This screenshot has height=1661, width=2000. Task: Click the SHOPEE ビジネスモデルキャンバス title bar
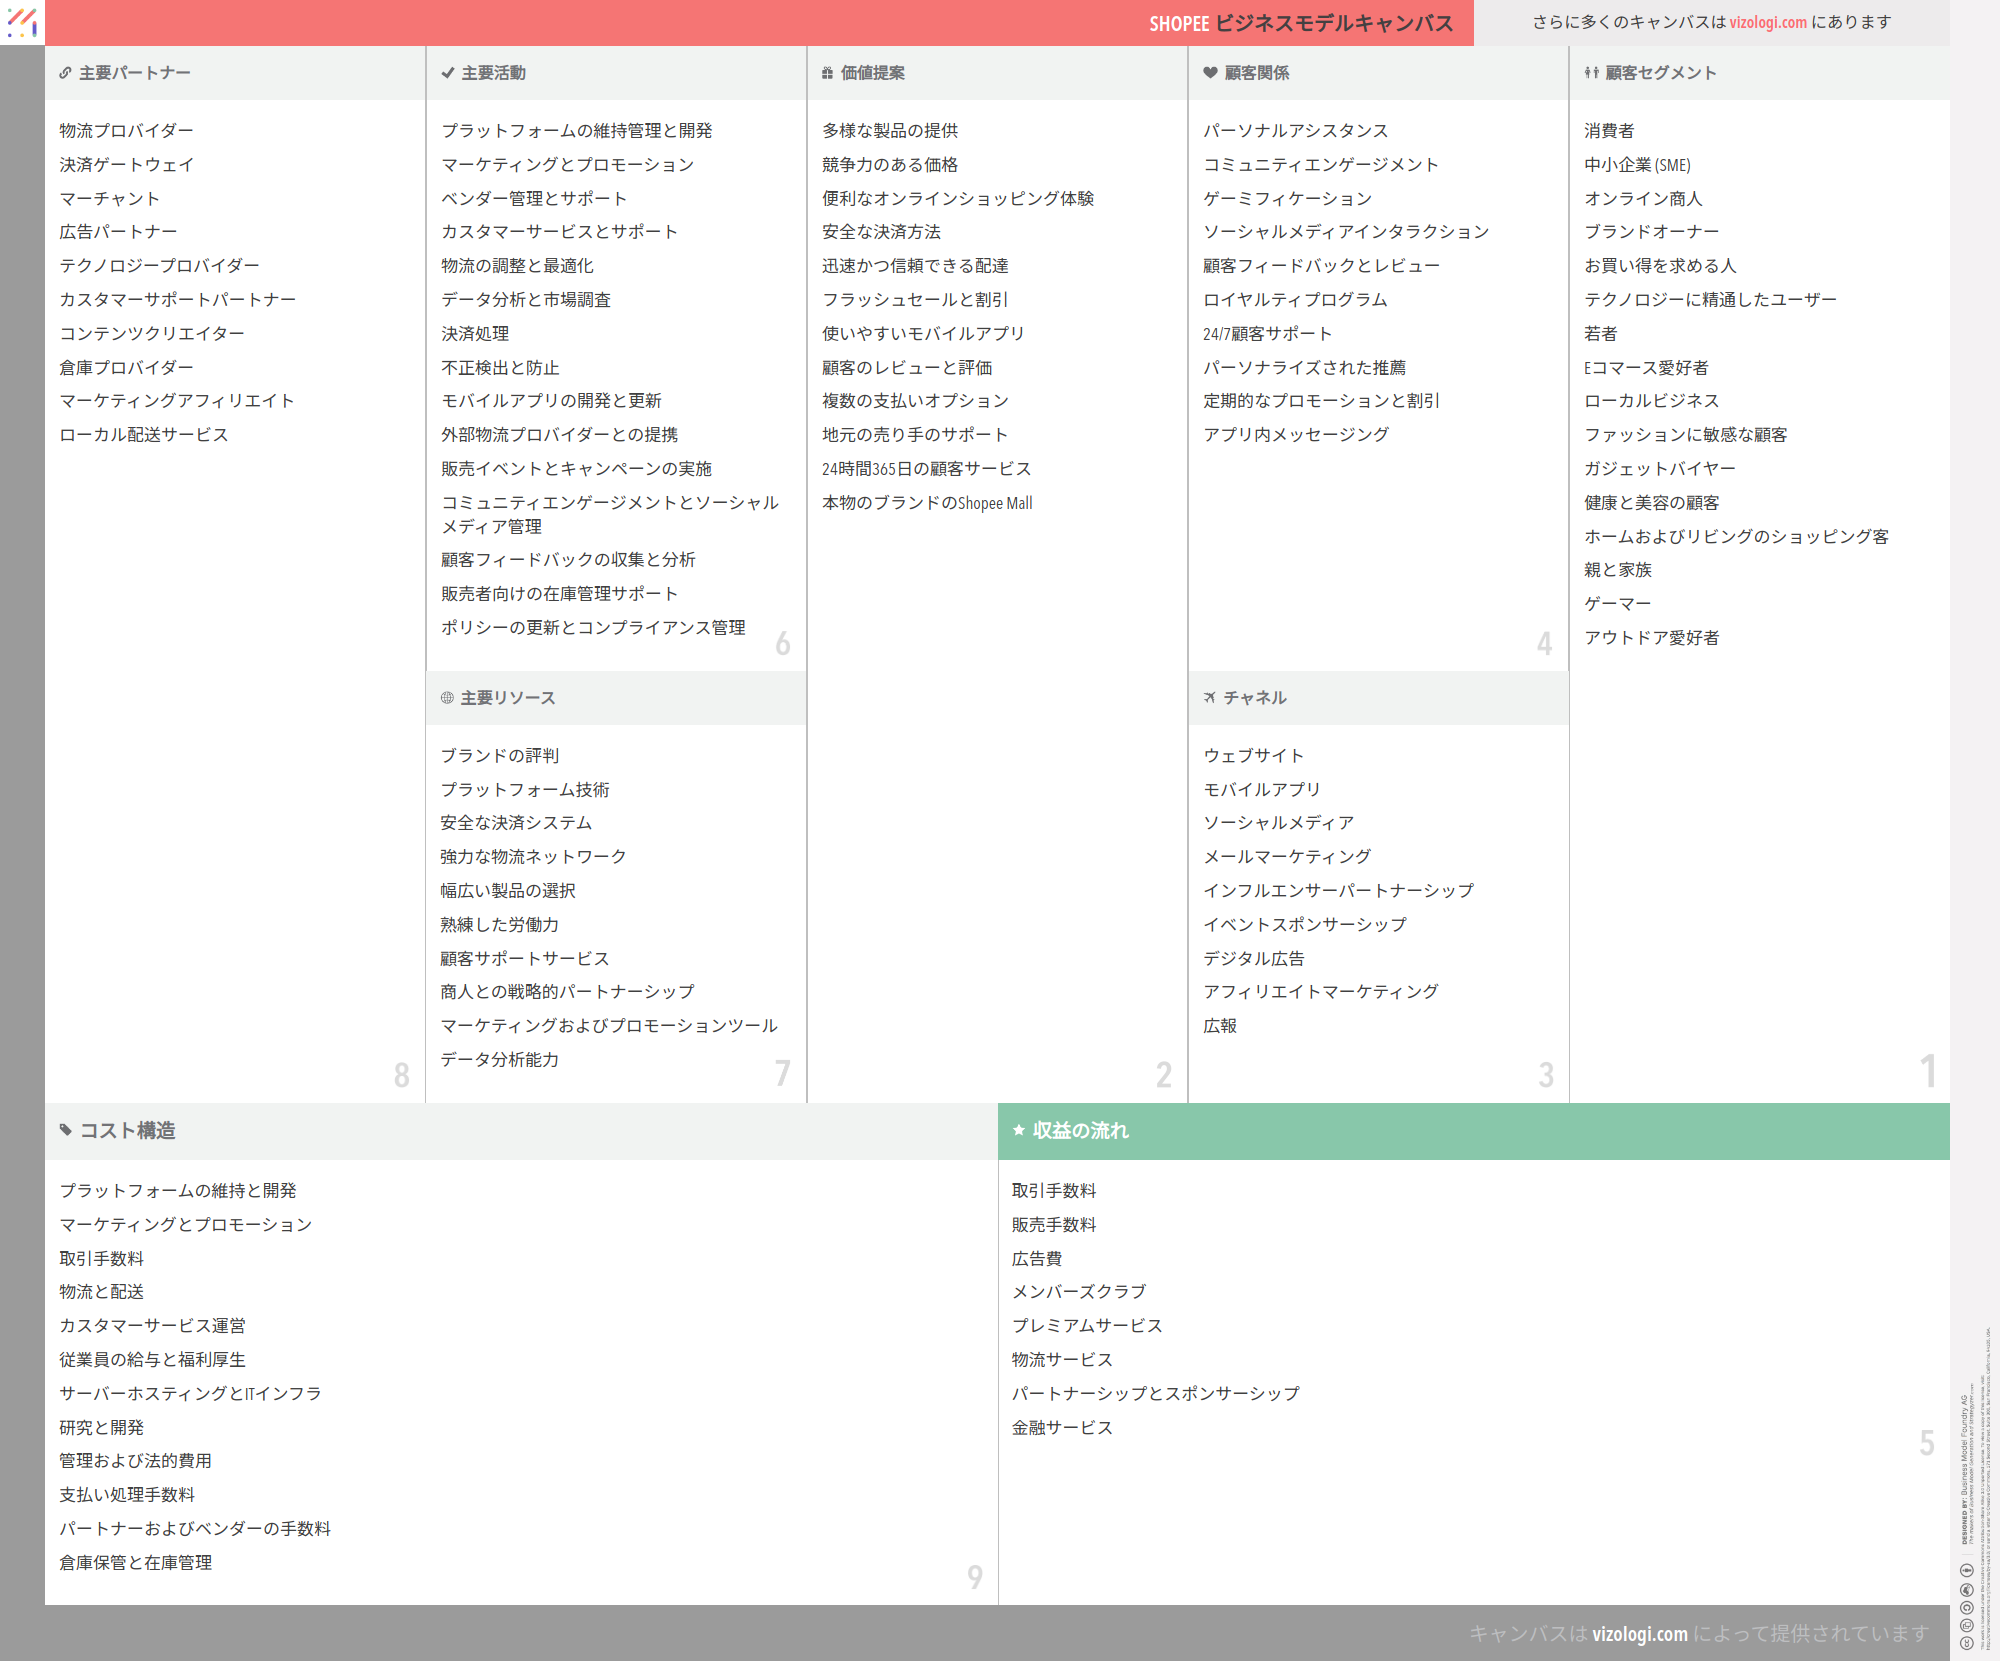pyautogui.click(x=1300, y=23)
